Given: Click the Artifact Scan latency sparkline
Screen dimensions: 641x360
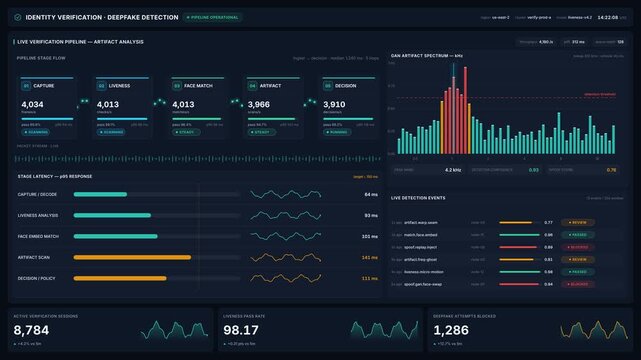Looking at the screenshot, I should tap(285, 257).
